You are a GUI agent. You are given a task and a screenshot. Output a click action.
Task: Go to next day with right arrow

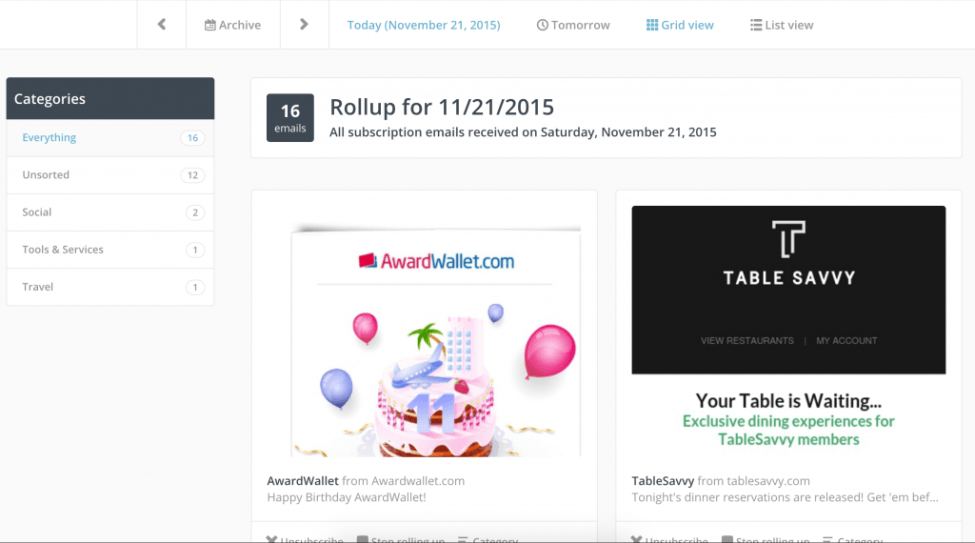click(x=304, y=24)
